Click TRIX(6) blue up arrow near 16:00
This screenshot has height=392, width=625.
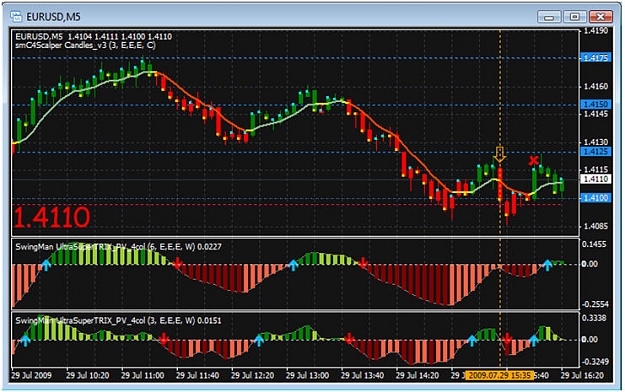547,265
